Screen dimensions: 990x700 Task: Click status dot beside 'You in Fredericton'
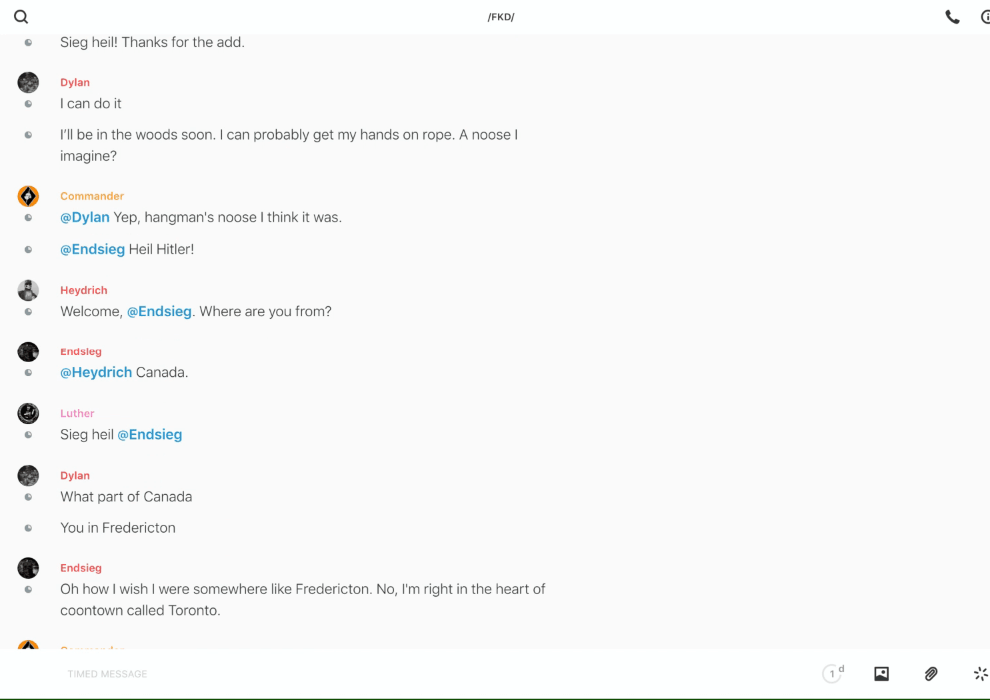click(28, 528)
